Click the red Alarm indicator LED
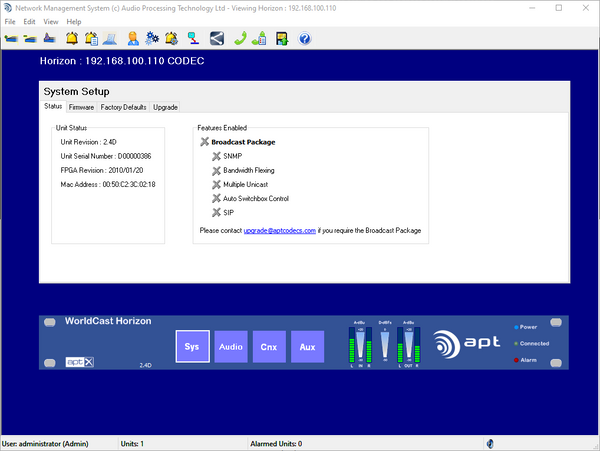 click(x=516, y=360)
